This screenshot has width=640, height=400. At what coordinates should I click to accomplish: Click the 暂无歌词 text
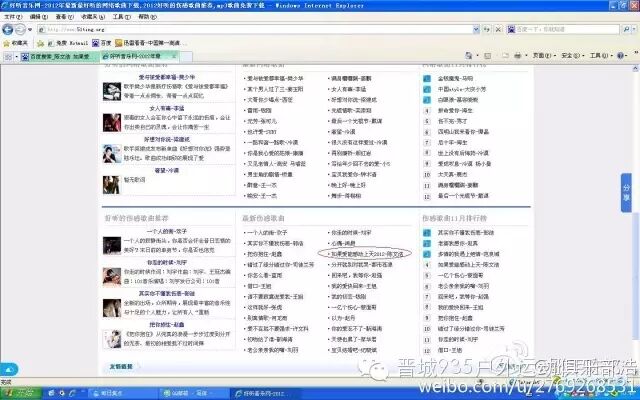coord(135,180)
